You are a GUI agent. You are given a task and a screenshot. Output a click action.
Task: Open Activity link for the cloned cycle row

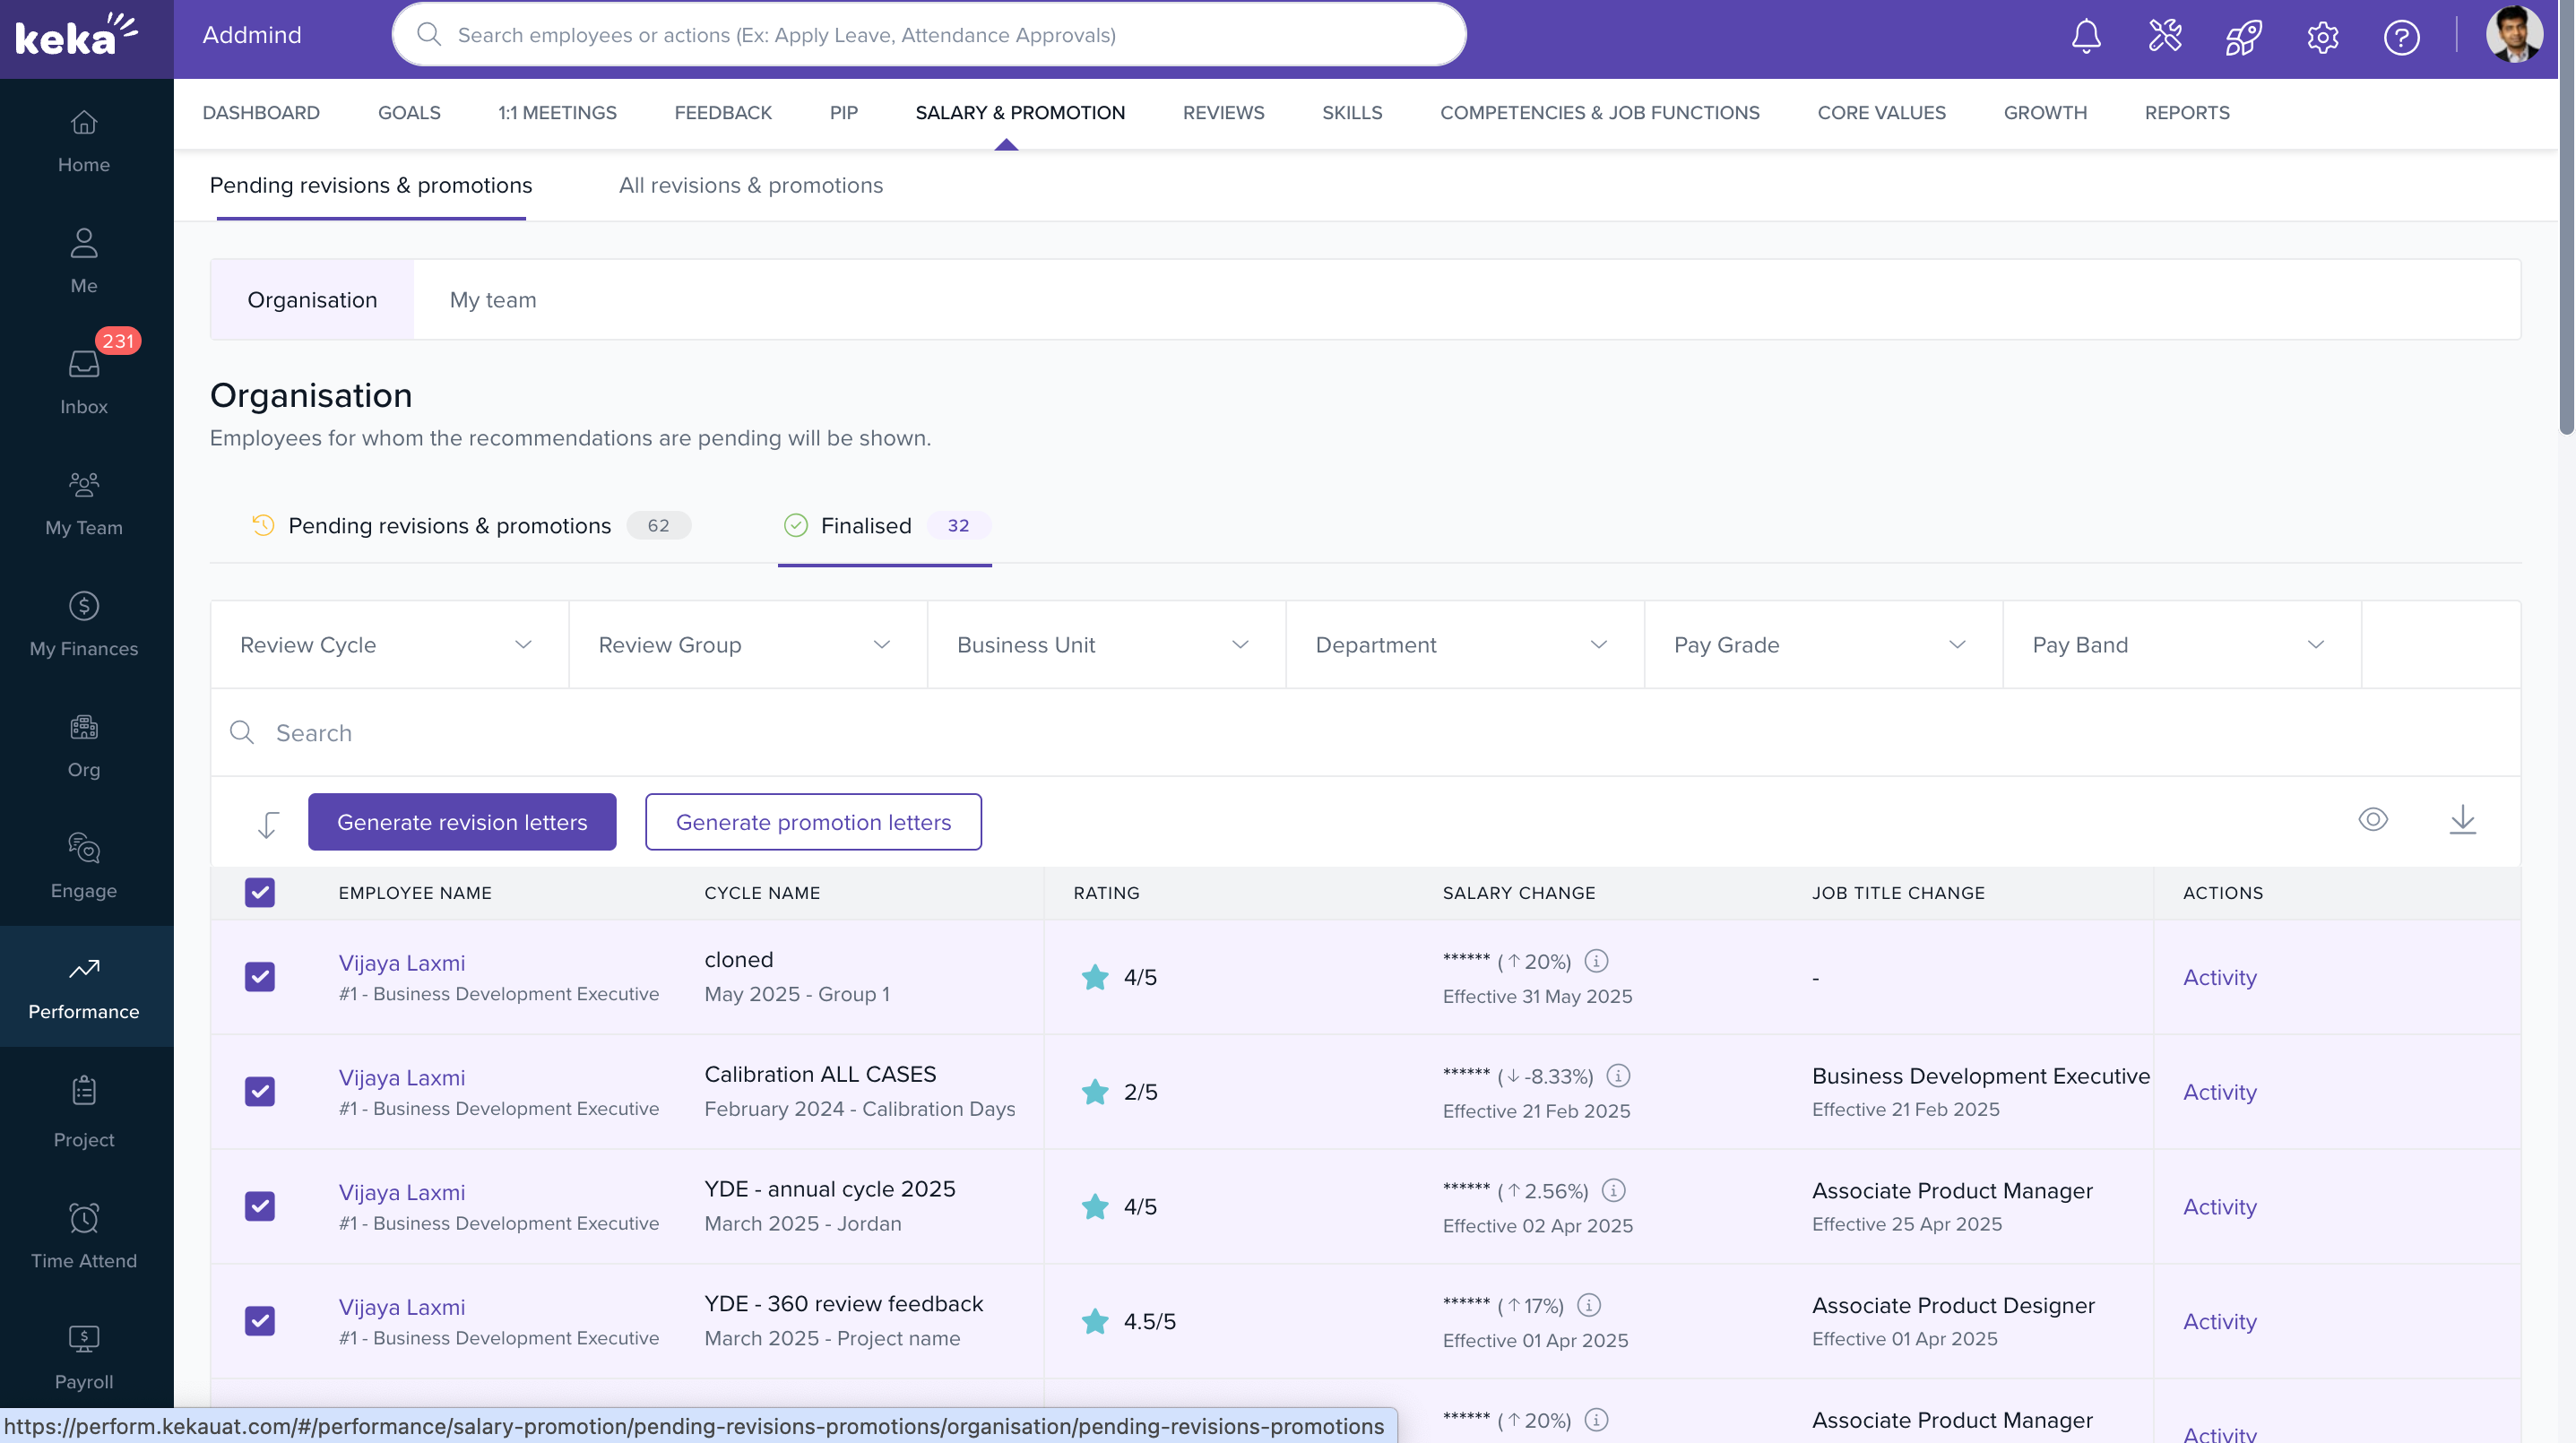(2219, 977)
